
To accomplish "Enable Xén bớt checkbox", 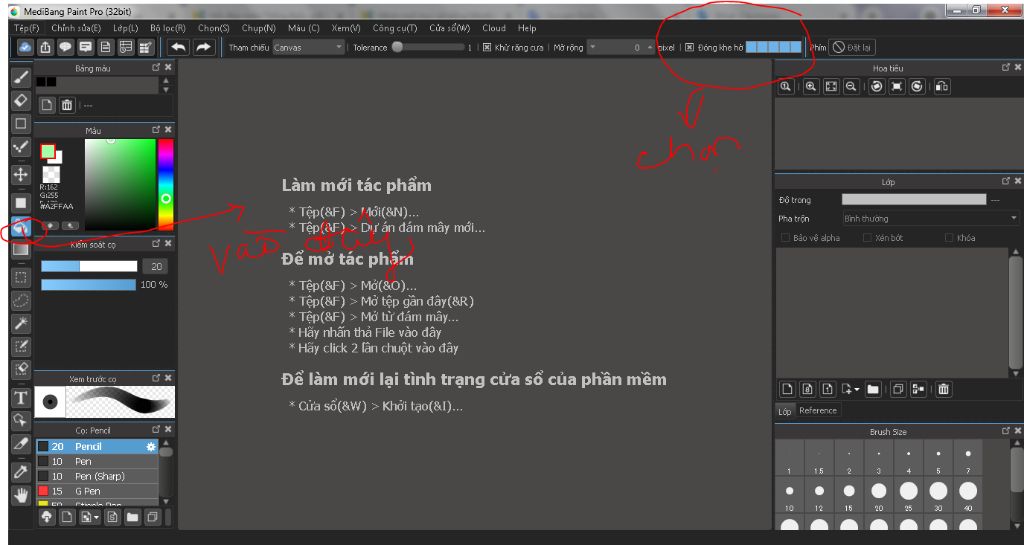I will pos(867,238).
